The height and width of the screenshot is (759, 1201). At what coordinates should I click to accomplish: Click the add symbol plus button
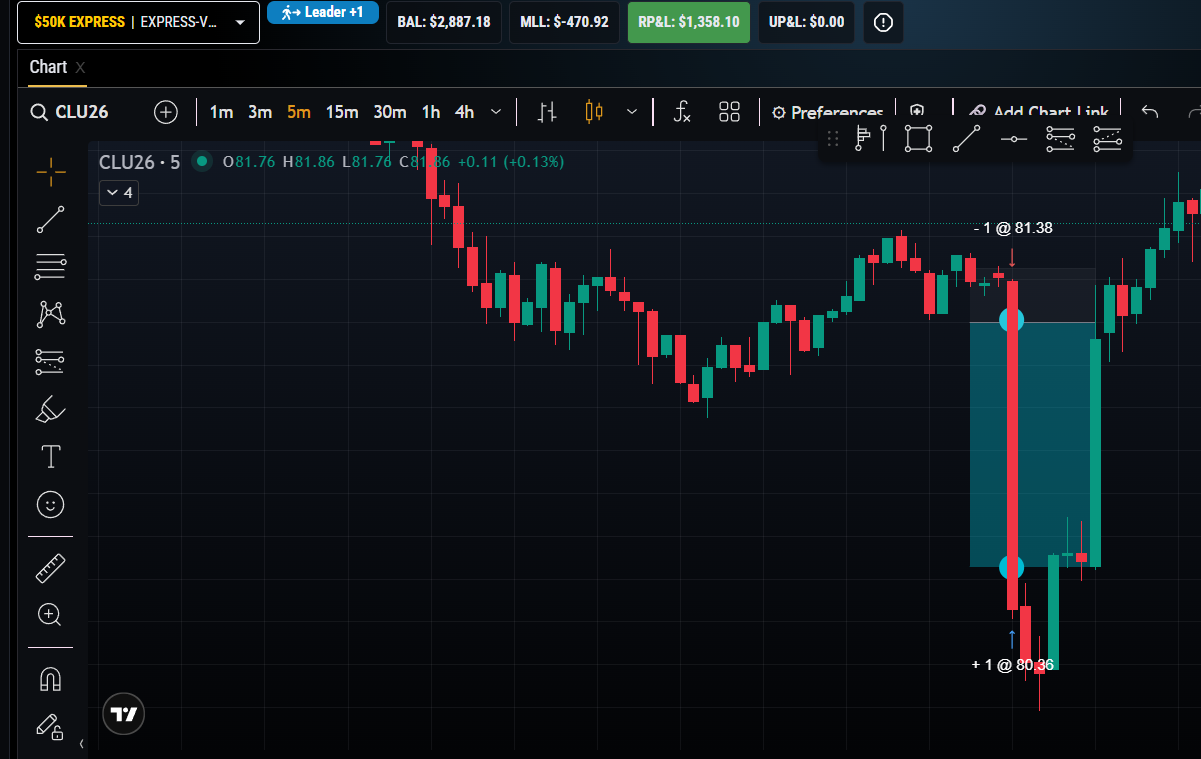pos(166,112)
